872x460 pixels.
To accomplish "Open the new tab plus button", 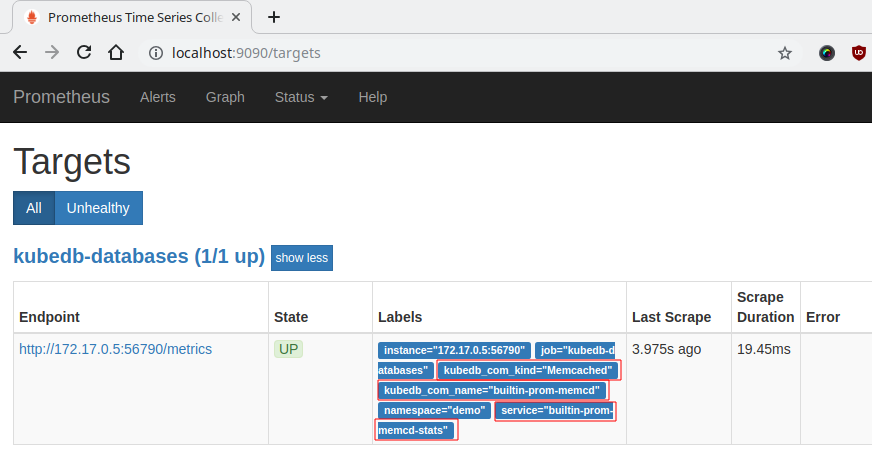I will 274,17.
